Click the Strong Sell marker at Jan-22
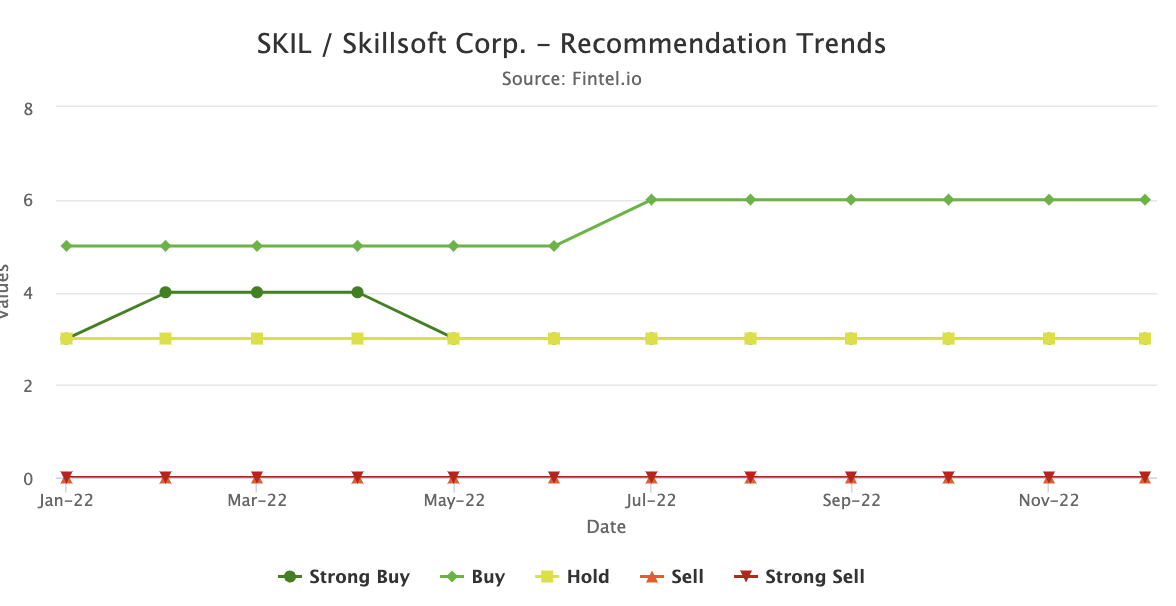The height and width of the screenshot is (606, 1176). pyautogui.click(x=66, y=477)
